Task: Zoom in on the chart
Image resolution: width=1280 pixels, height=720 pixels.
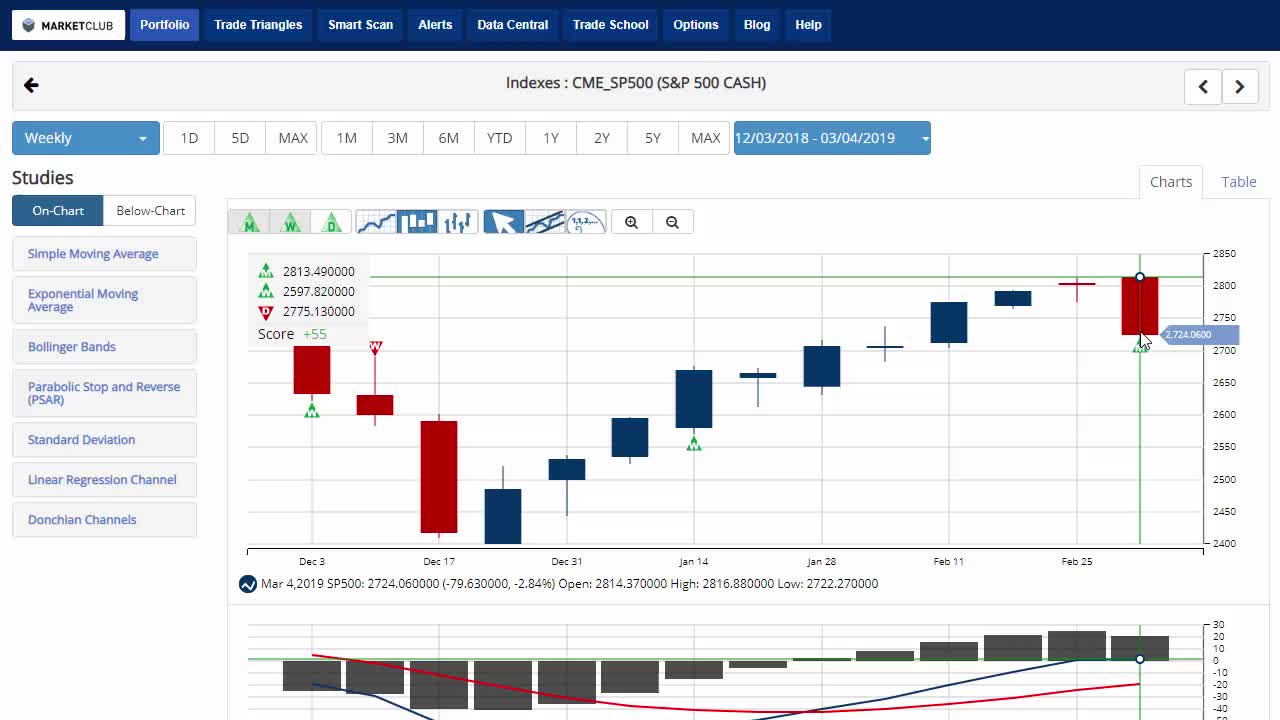Action: 631,222
